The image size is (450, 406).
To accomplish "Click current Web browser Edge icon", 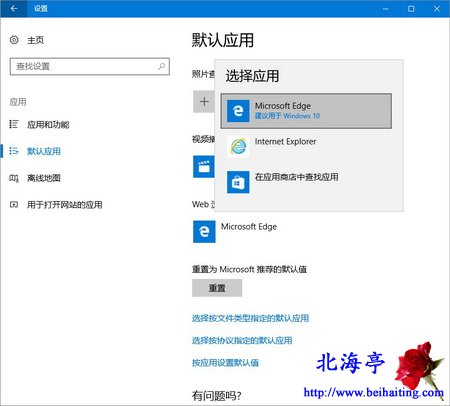I will coord(204,231).
